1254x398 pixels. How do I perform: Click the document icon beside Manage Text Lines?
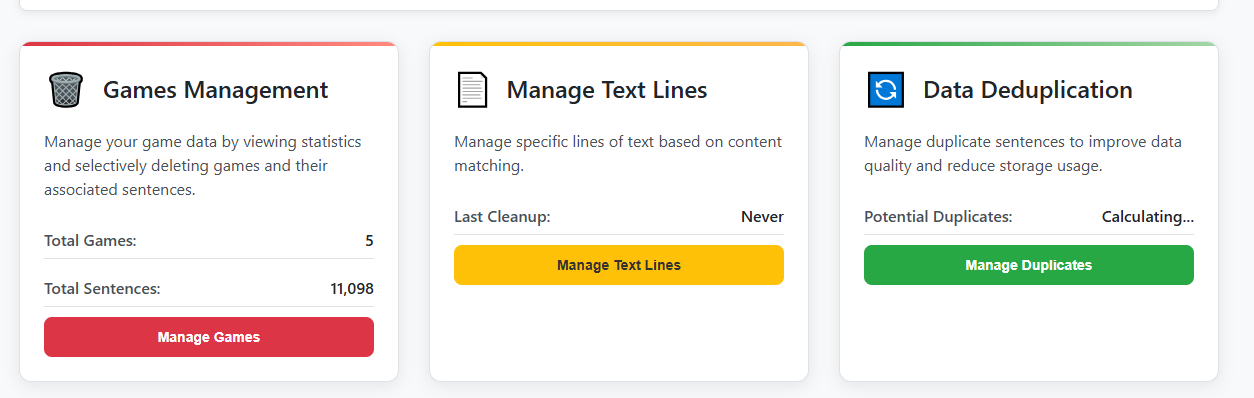pyautogui.click(x=472, y=90)
